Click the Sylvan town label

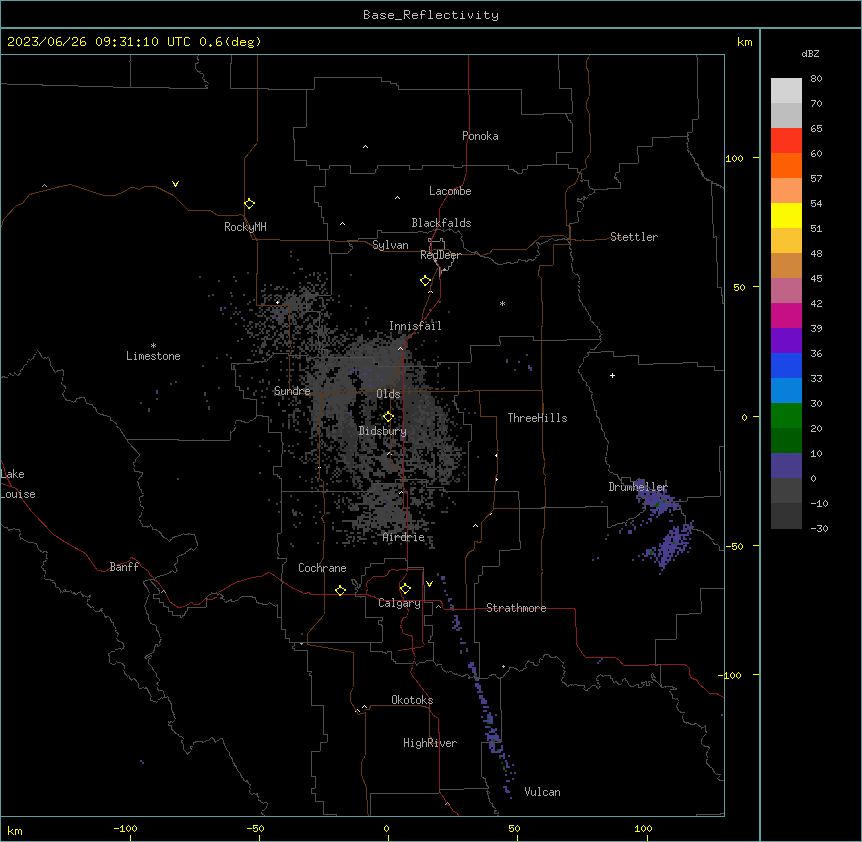(x=390, y=245)
